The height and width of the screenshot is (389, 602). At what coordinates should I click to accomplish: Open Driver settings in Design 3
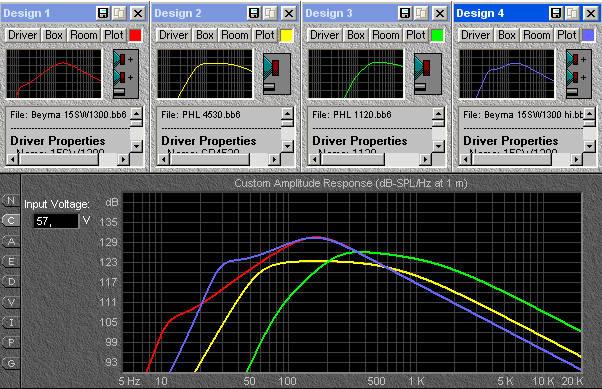(324, 35)
